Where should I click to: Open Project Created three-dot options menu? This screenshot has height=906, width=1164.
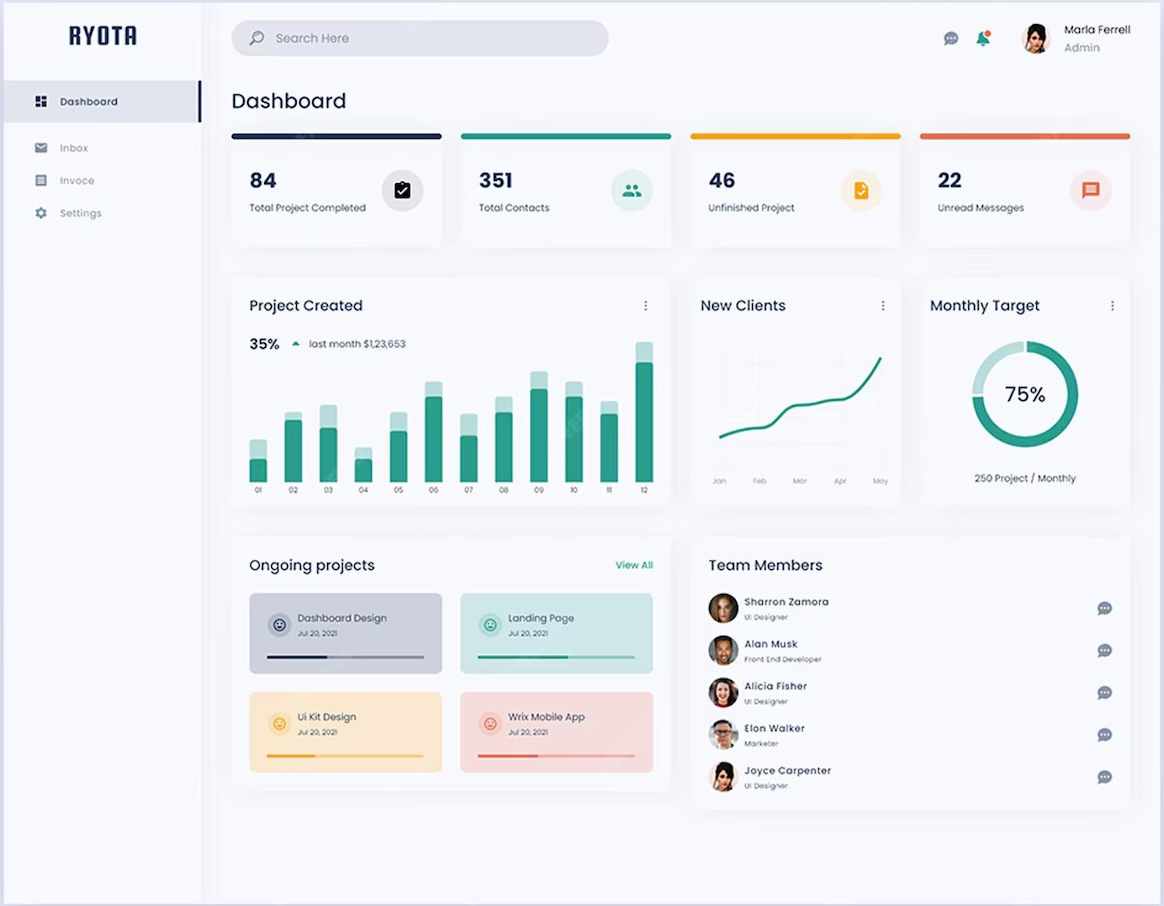[645, 306]
